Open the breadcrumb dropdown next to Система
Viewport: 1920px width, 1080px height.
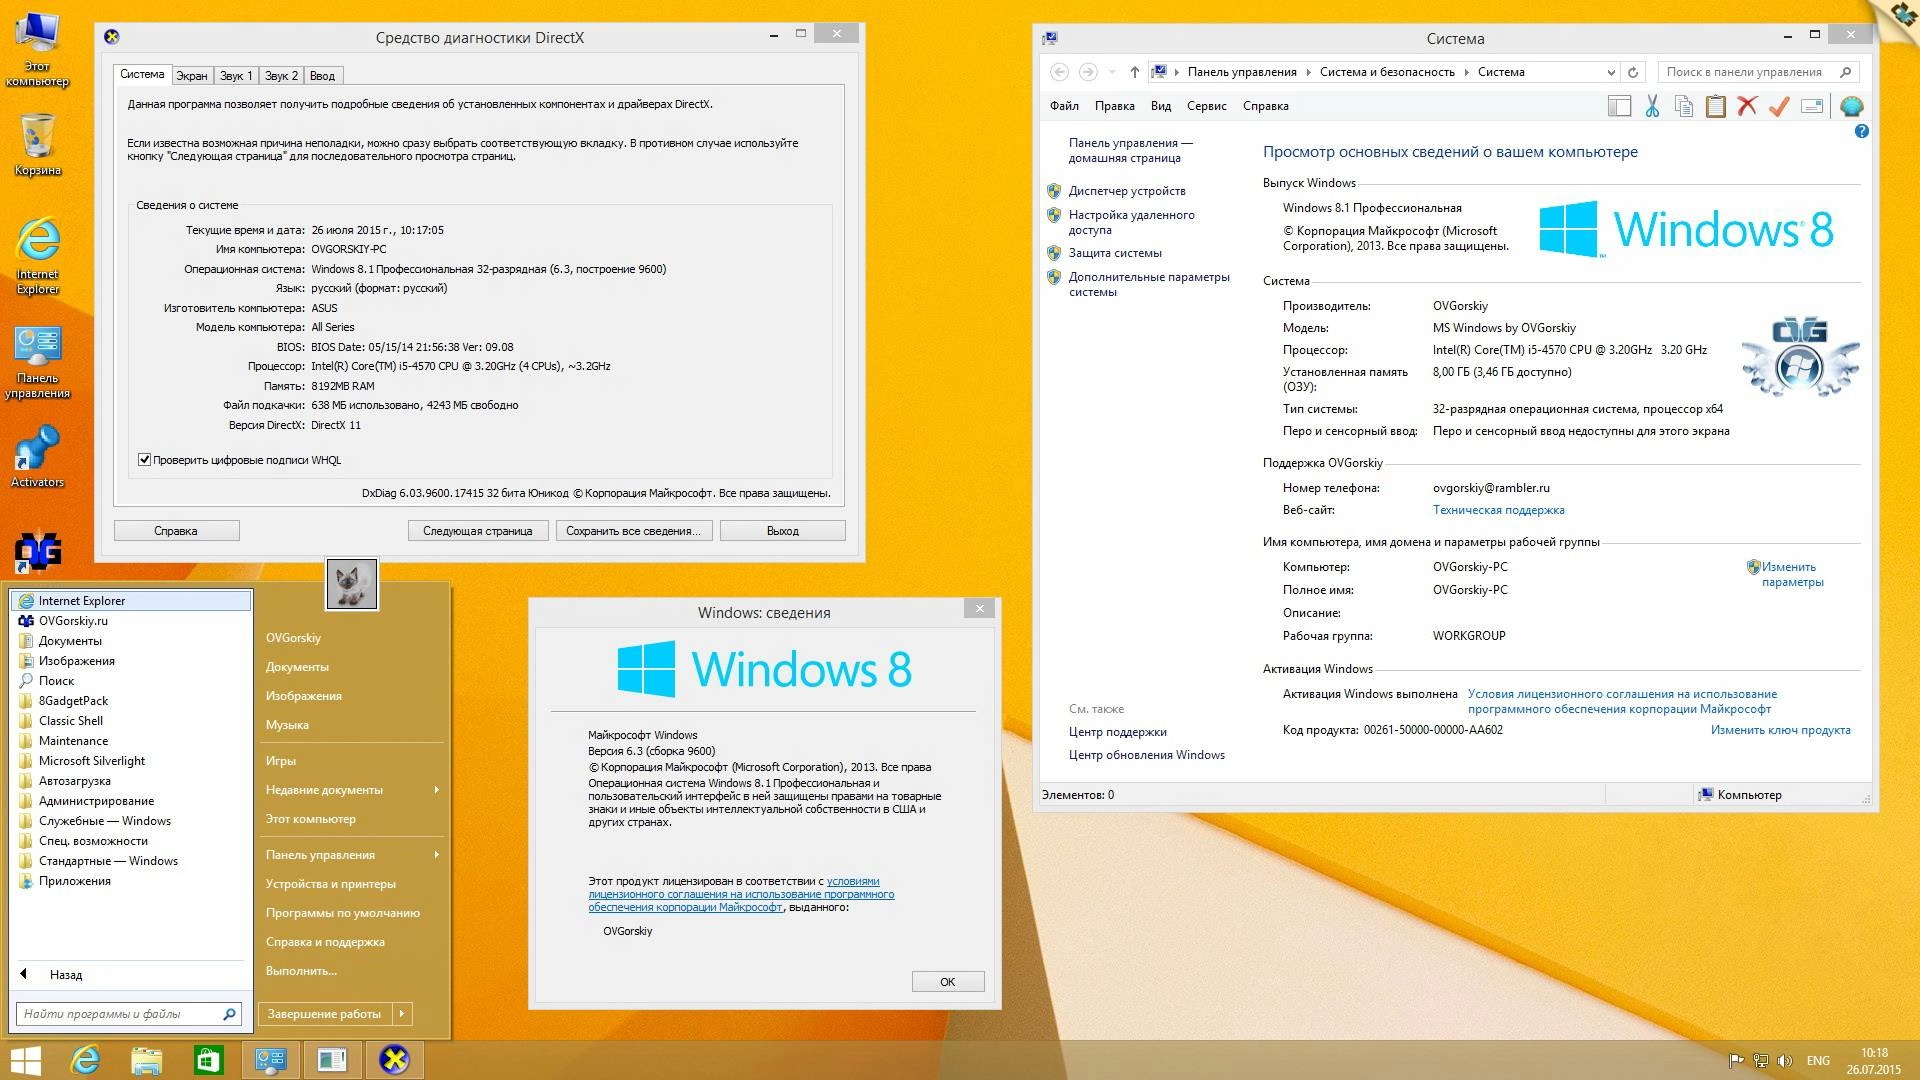(x=1609, y=72)
